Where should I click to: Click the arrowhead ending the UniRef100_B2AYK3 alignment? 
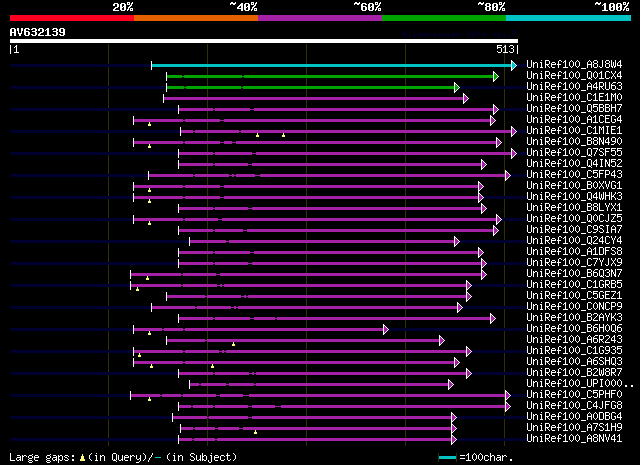tap(493, 318)
